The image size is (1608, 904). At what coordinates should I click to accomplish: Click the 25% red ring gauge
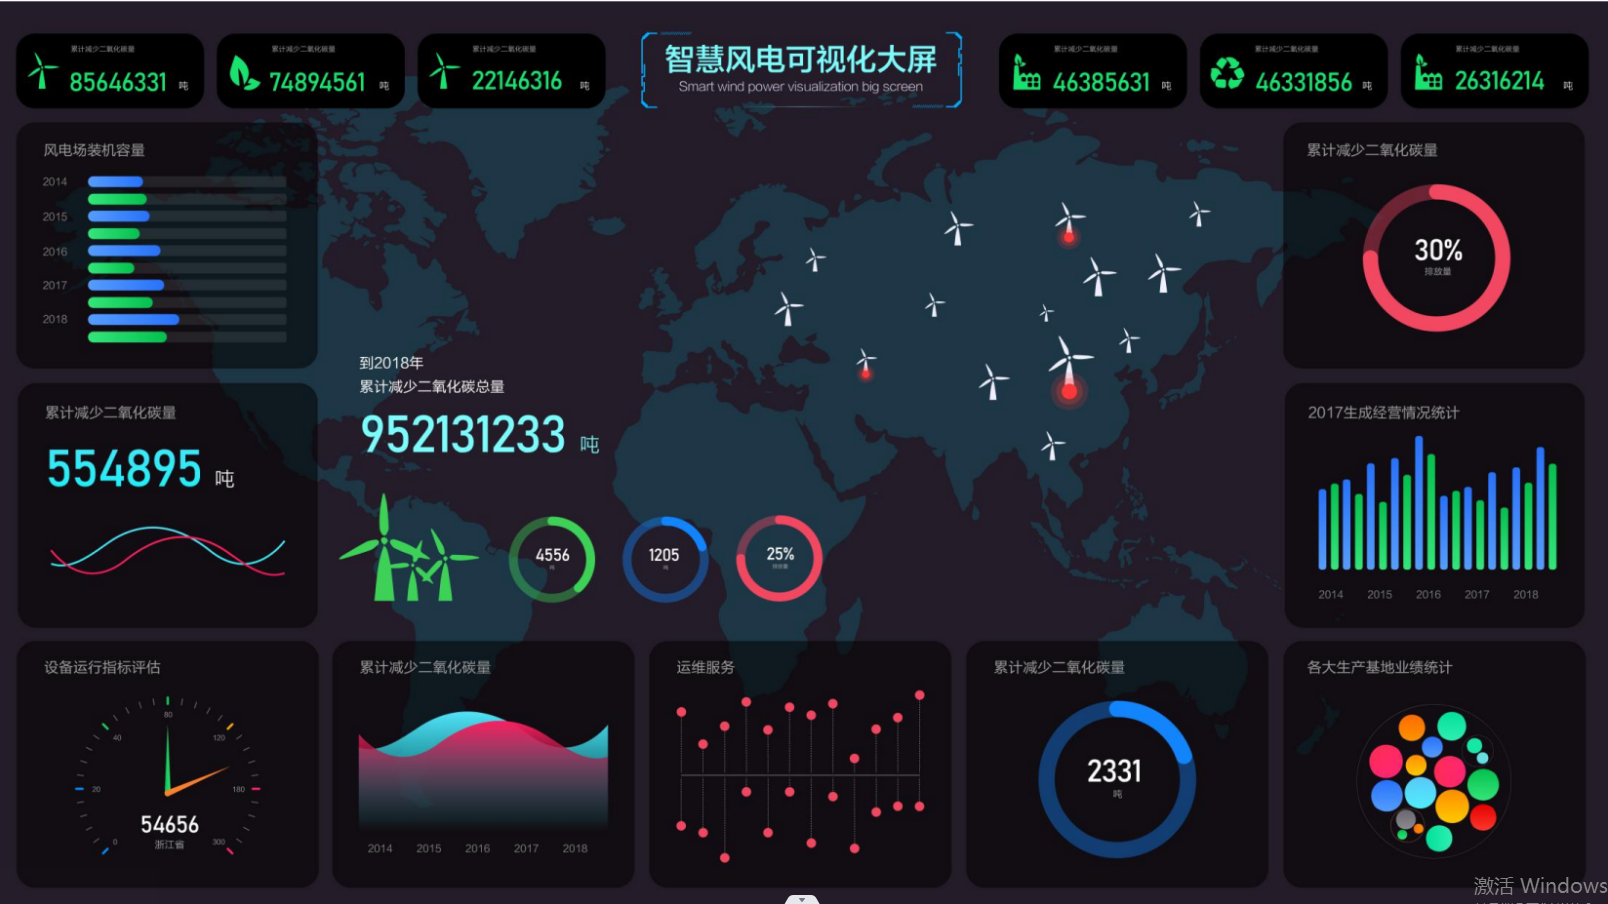pos(779,558)
